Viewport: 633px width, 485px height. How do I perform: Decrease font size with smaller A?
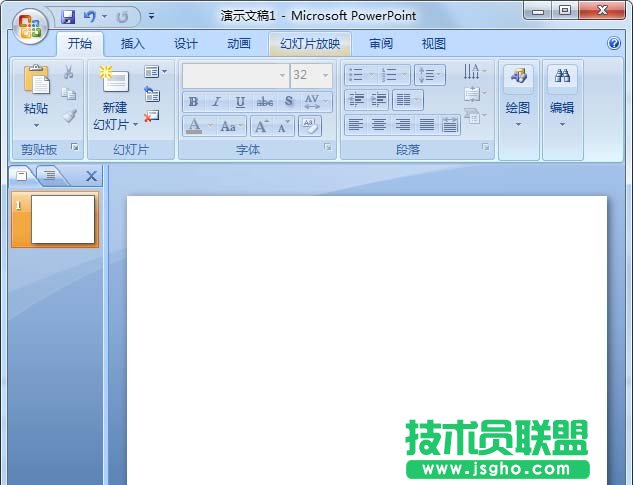click(284, 126)
